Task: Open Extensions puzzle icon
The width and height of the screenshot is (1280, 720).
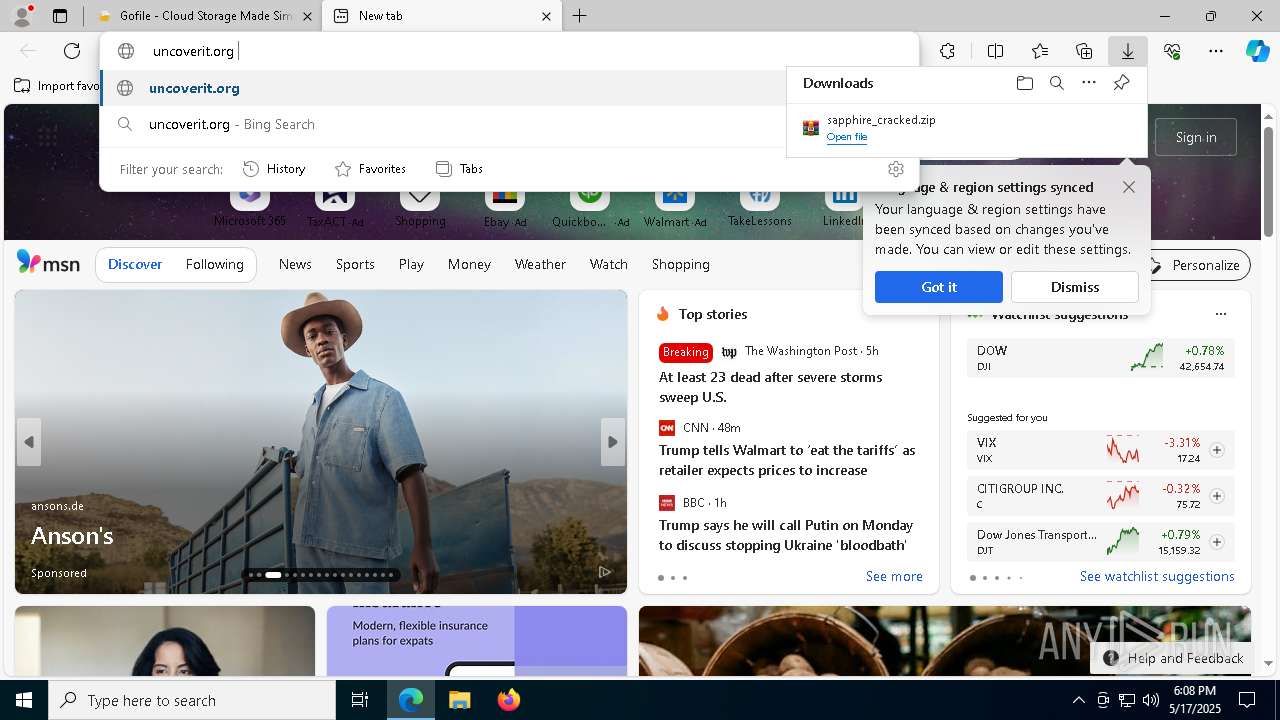Action: click(947, 51)
